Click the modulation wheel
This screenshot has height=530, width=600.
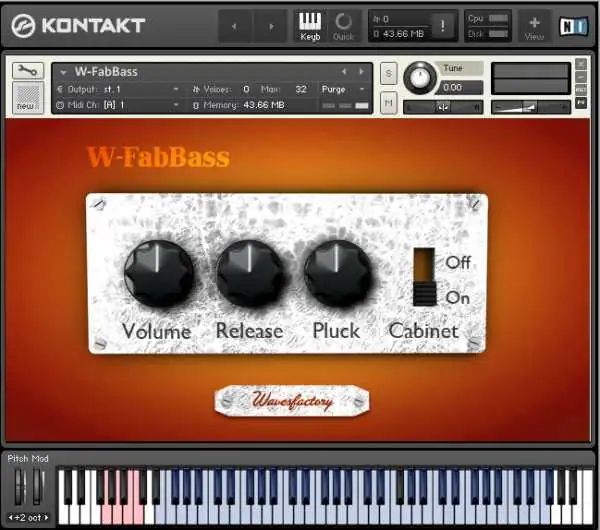tap(38, 486)
